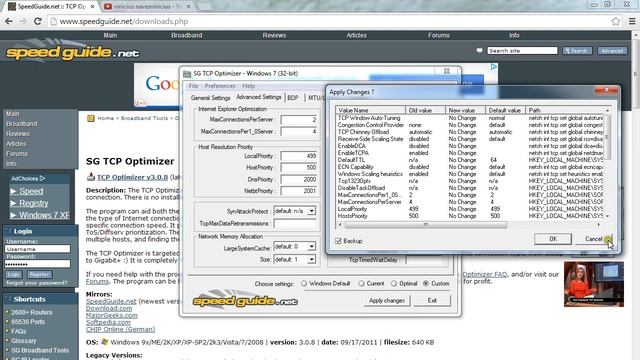
Task: Open the File menu in TCP Optimizer
Action: point(193,86)
